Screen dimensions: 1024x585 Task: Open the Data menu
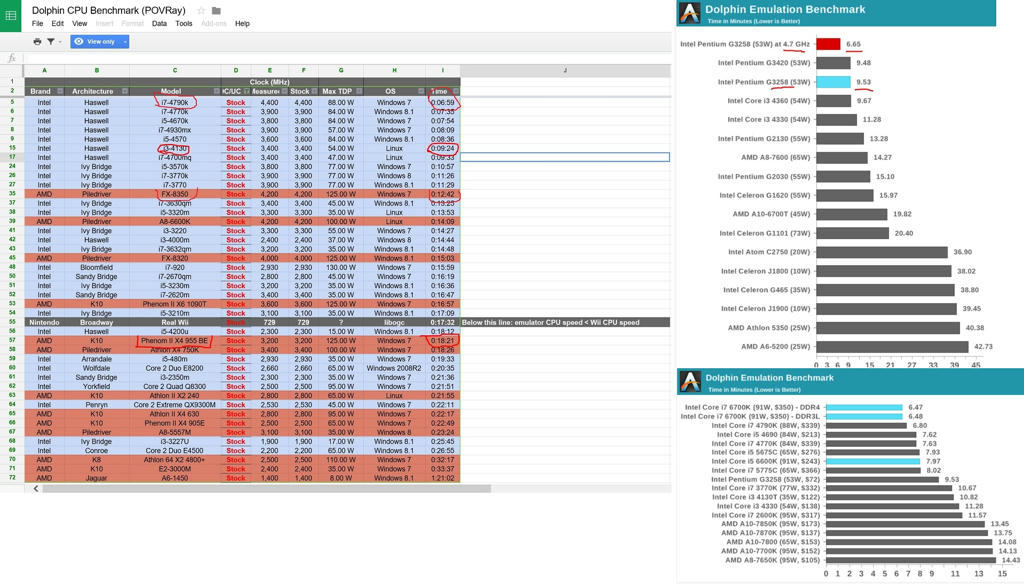159,24
